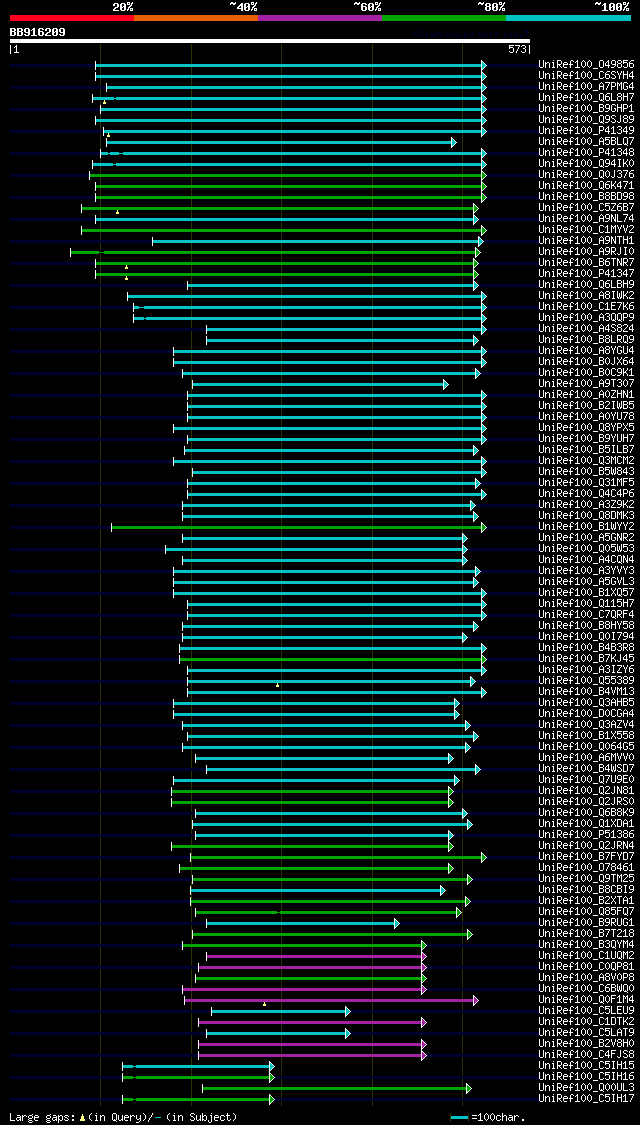Select the UniRef100_A8YGU4 label
Viewport: 640px width, 1125px height.
point(586,351)
